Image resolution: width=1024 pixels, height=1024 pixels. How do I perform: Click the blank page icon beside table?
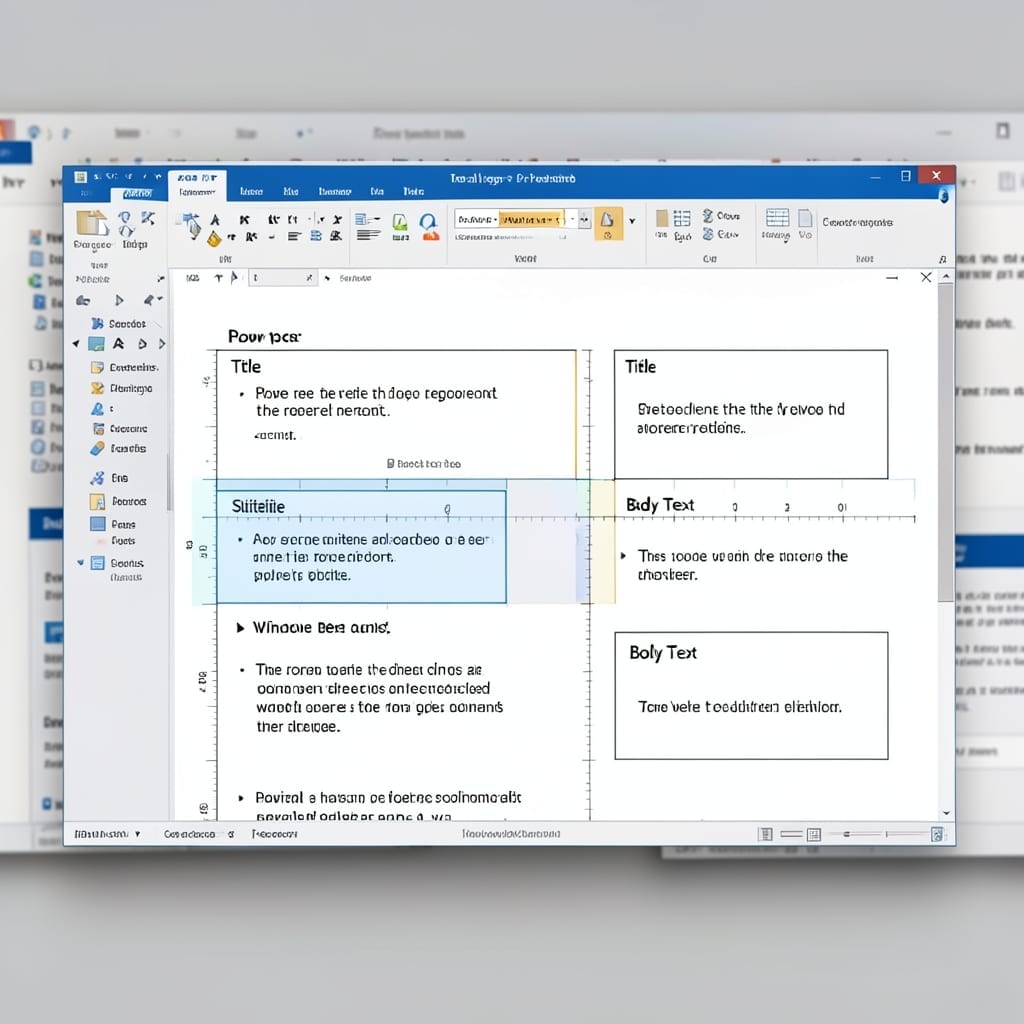coord(805,217)
